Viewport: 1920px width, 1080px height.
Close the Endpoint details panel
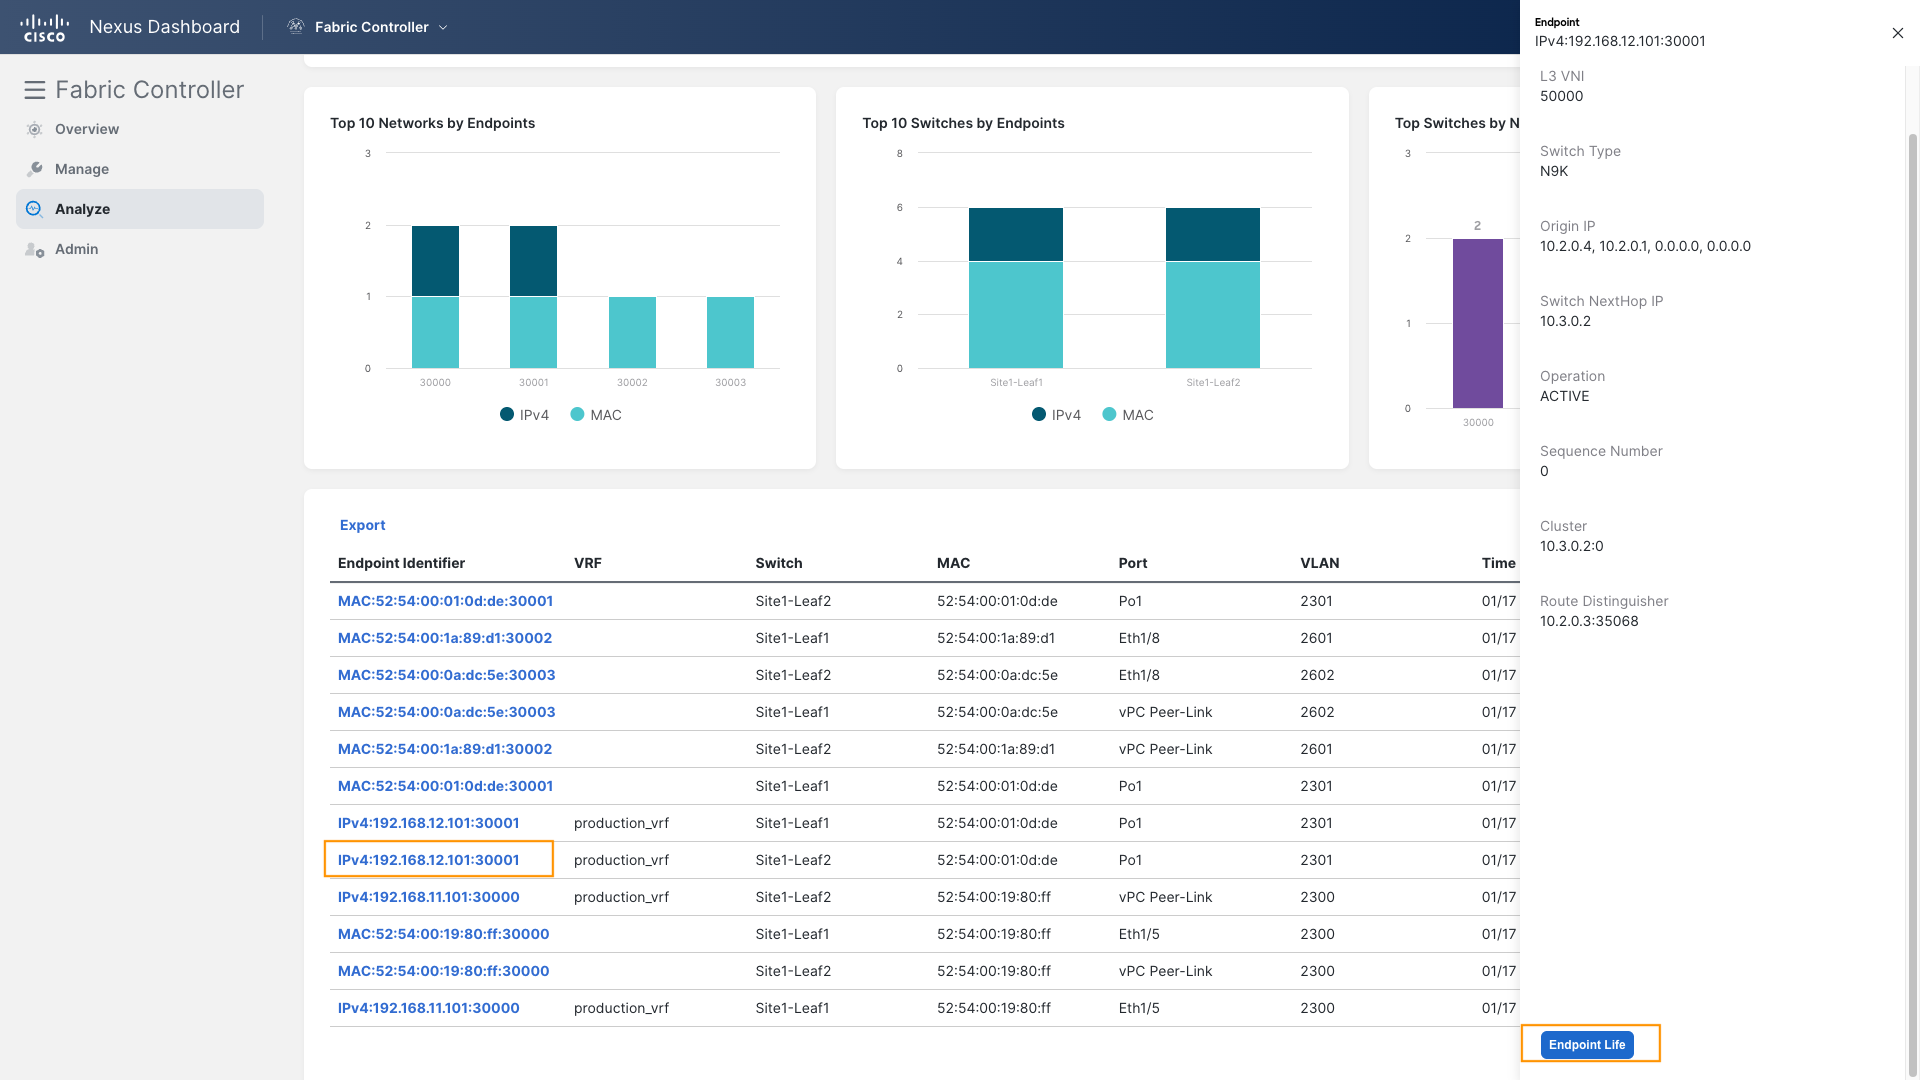[1897, 33]
